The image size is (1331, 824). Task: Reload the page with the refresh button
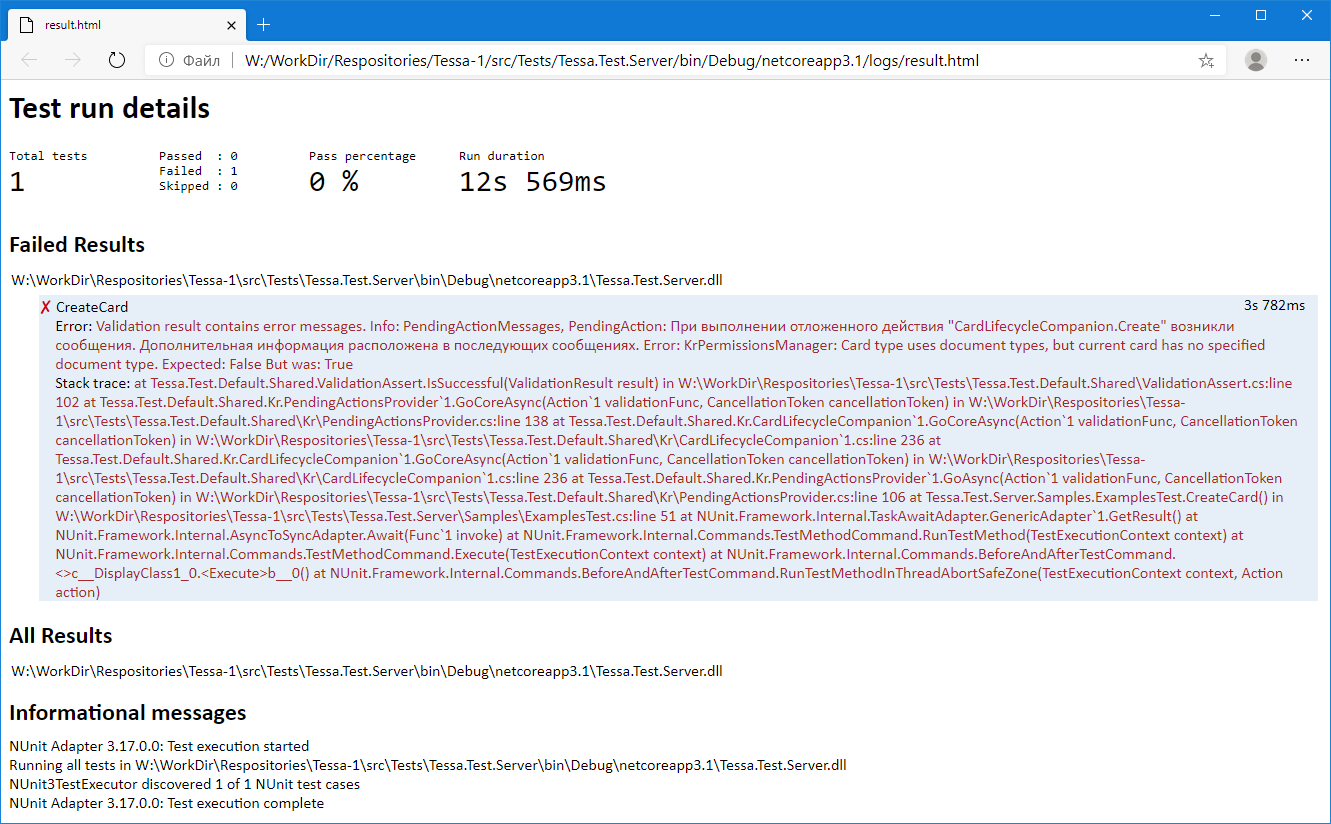point(117,60)
